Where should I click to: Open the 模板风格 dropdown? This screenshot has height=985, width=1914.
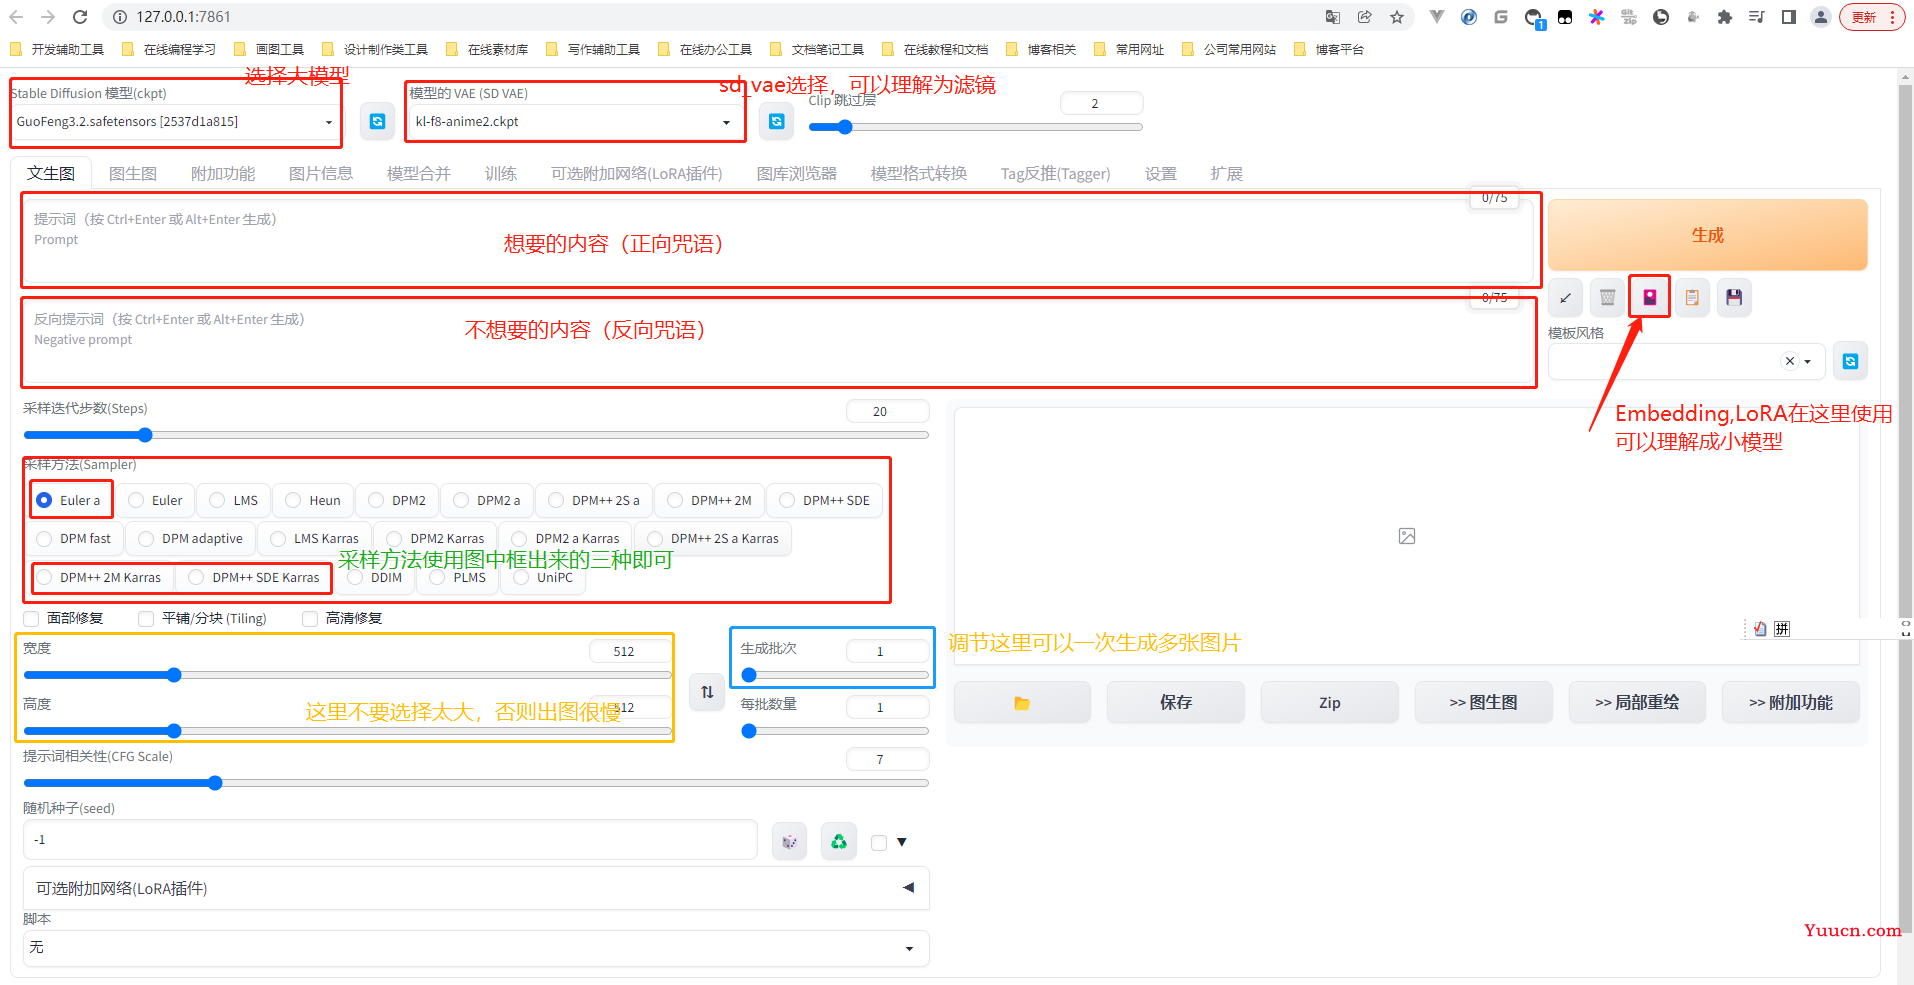(1687, 361)
